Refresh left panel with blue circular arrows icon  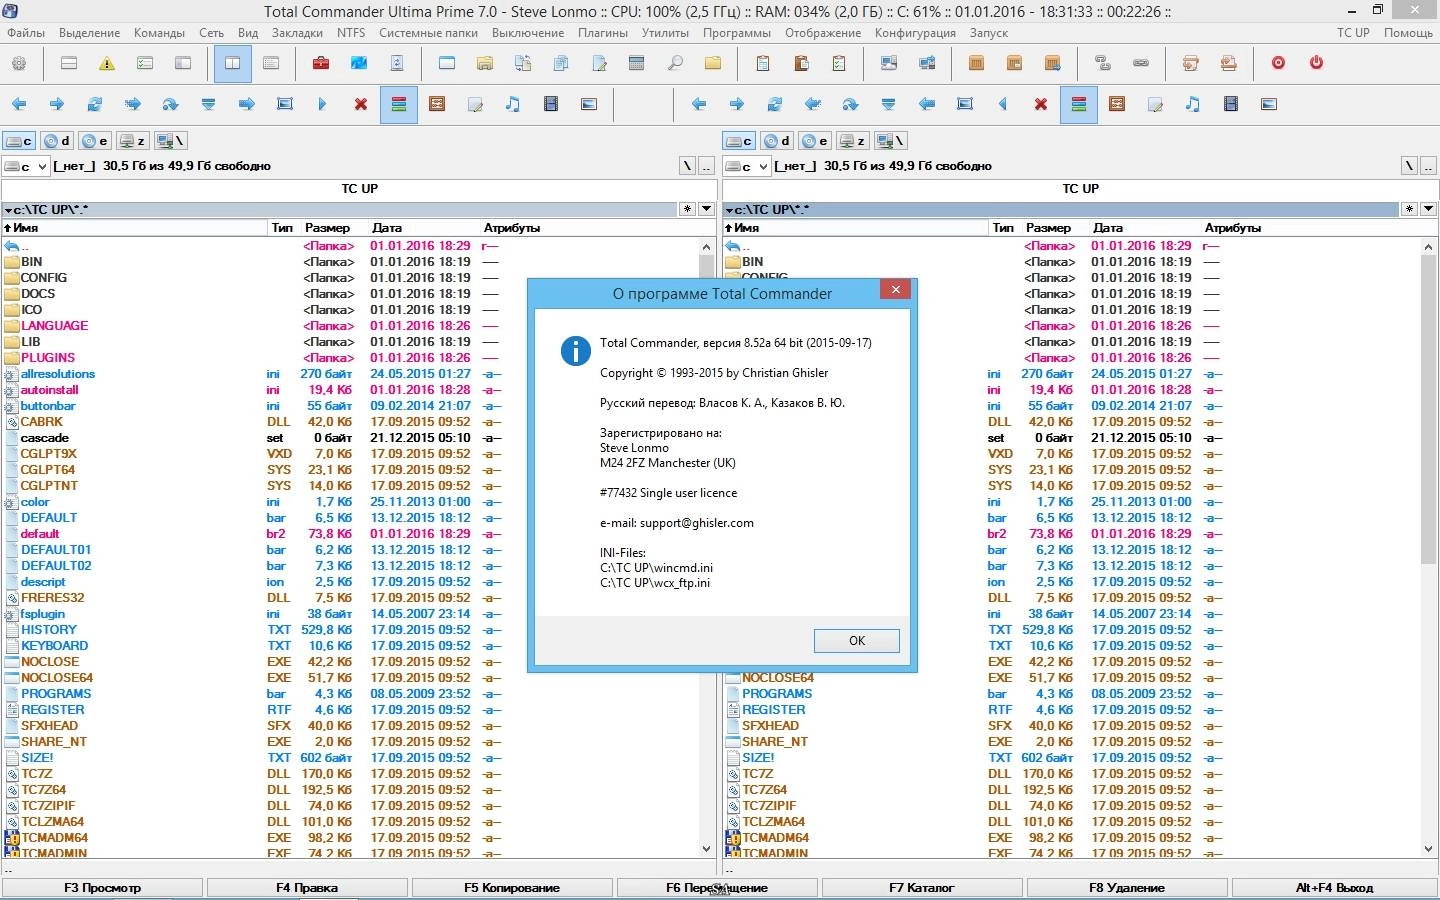[95, 104]
